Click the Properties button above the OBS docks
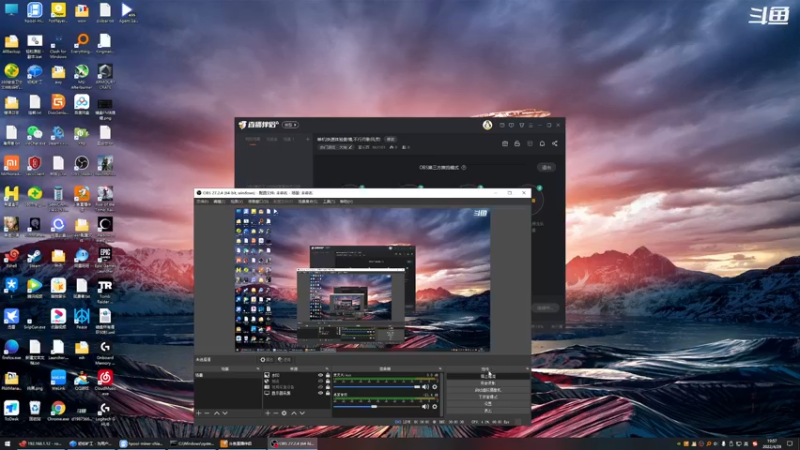Viewport: 800px width, 450px height. [x=266, y=360]
